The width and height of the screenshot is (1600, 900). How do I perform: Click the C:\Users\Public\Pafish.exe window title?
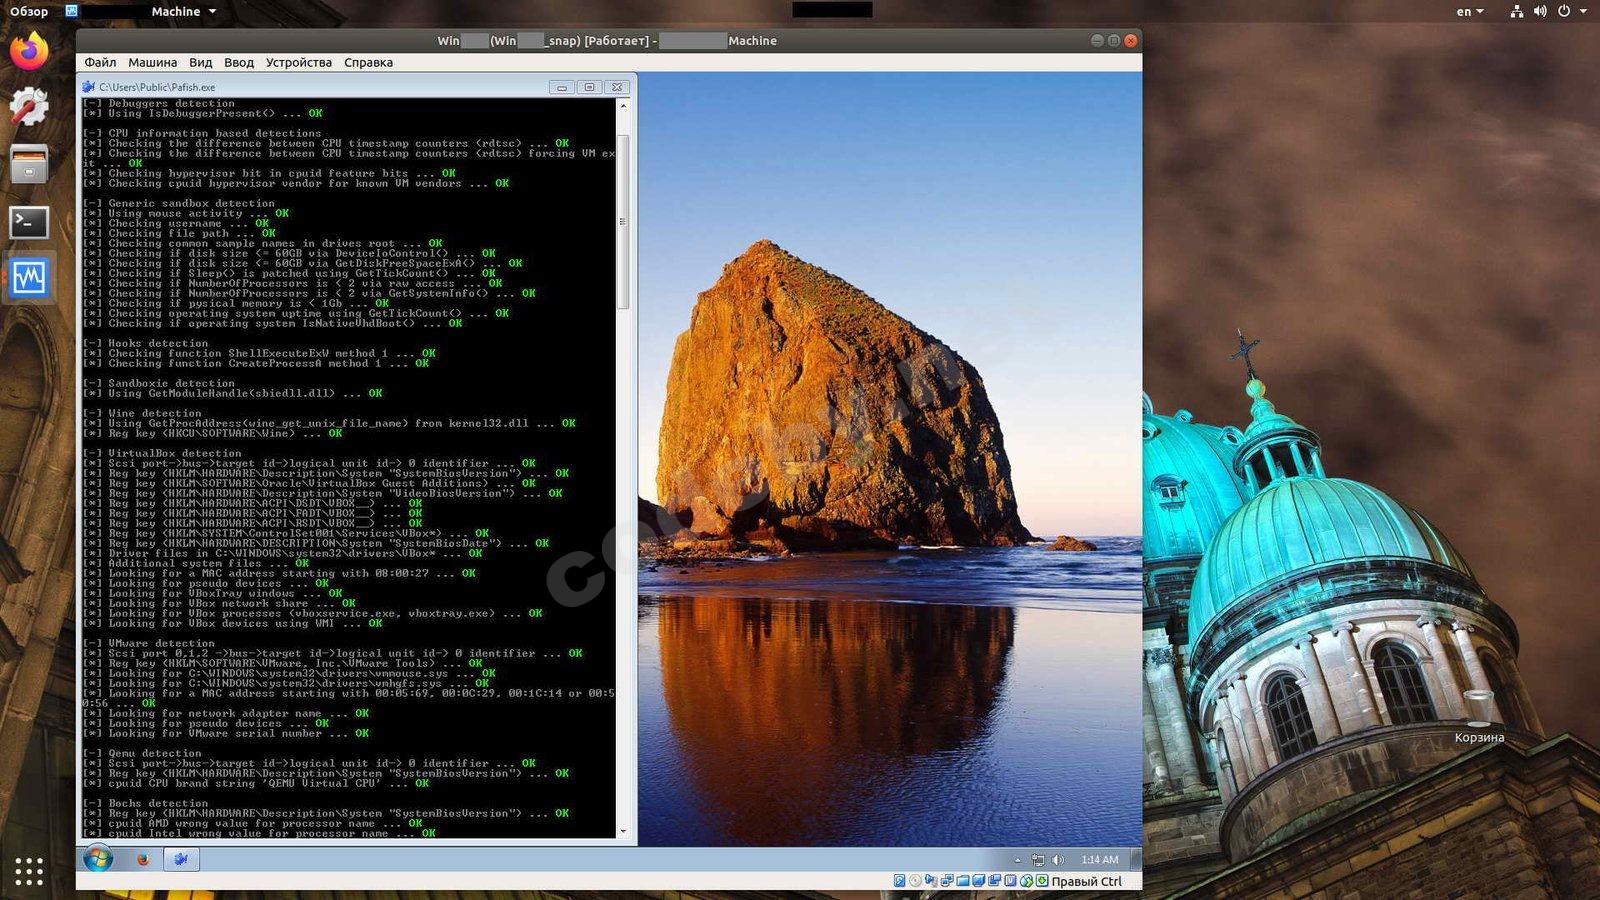(157, 87)
